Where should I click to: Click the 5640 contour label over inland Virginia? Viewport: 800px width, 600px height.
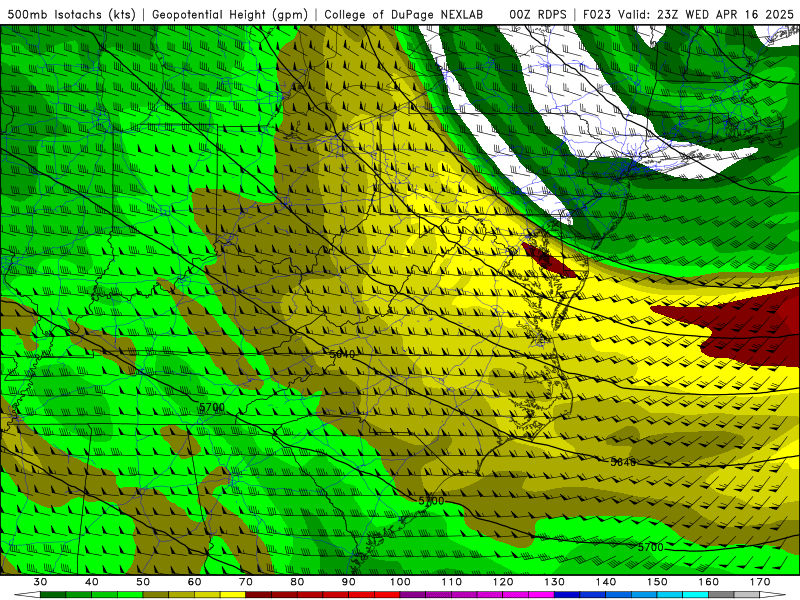point(342,354)
